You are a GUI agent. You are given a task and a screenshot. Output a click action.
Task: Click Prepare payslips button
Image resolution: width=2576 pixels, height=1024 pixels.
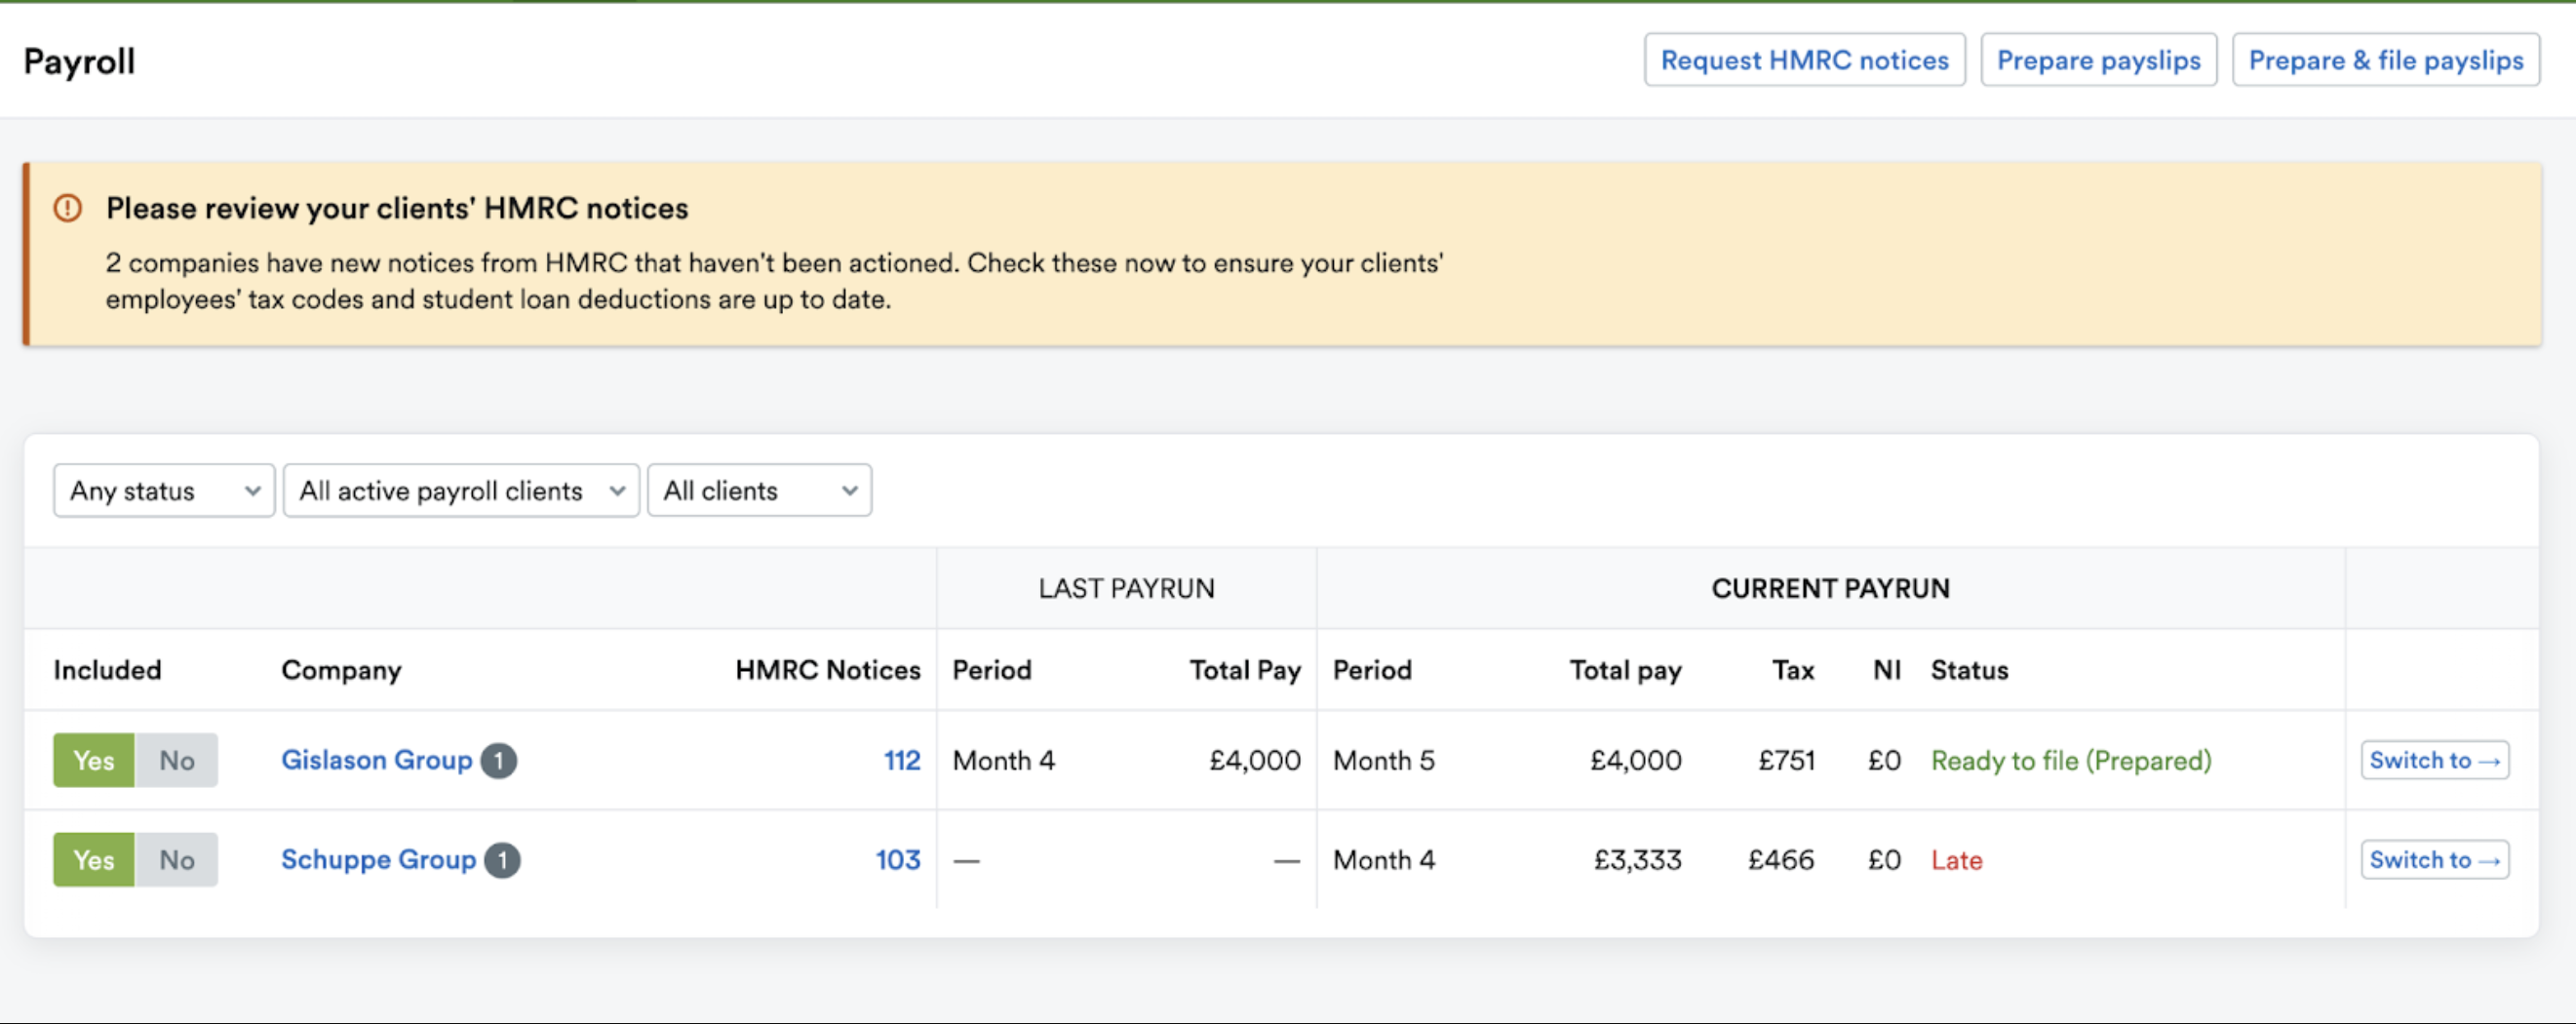[x=2099, y=60]
